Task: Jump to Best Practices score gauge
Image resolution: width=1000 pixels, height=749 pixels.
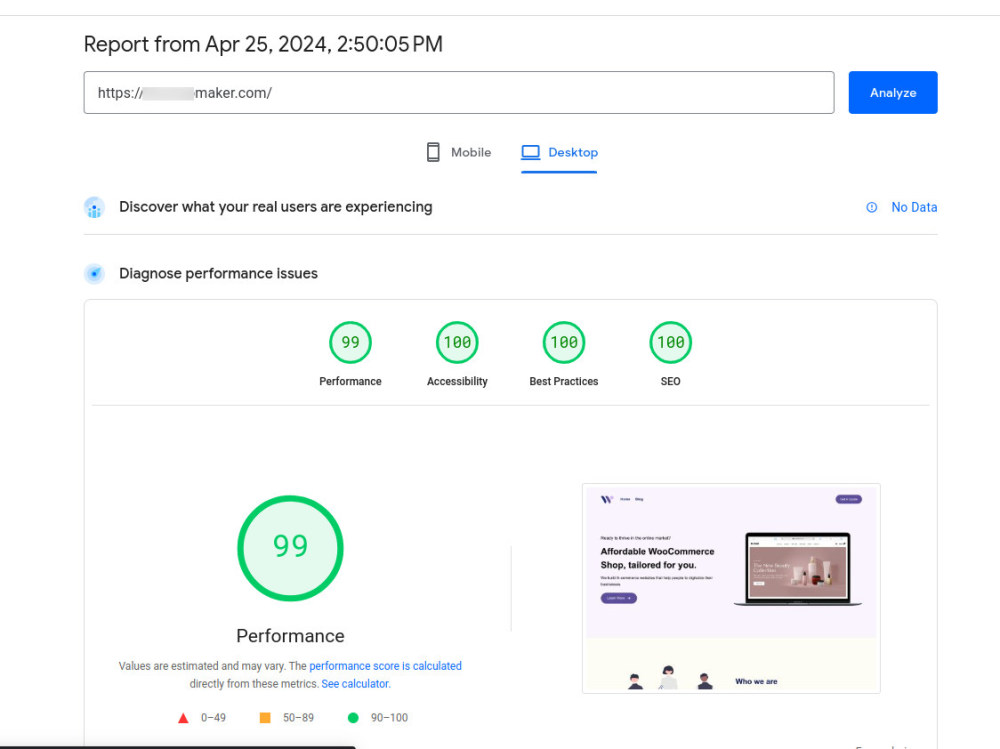Action: click(564, 343)
